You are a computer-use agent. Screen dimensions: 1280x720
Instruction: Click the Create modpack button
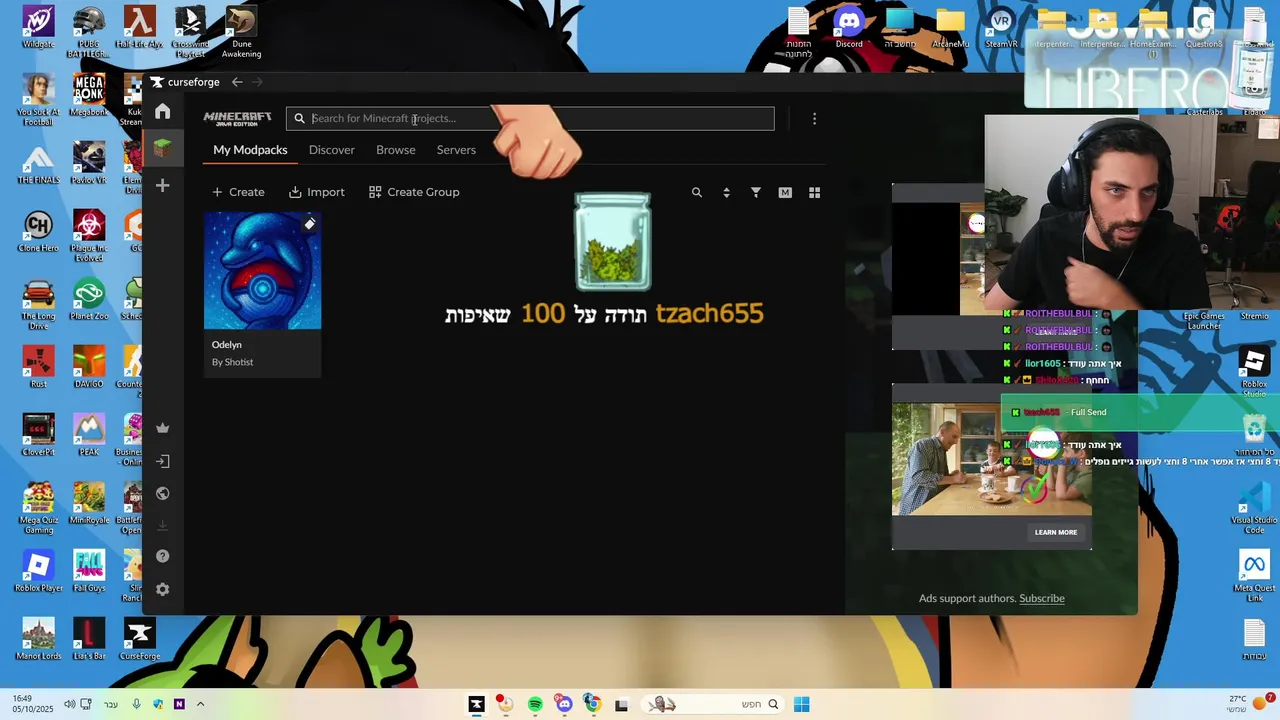pos(238,192)
